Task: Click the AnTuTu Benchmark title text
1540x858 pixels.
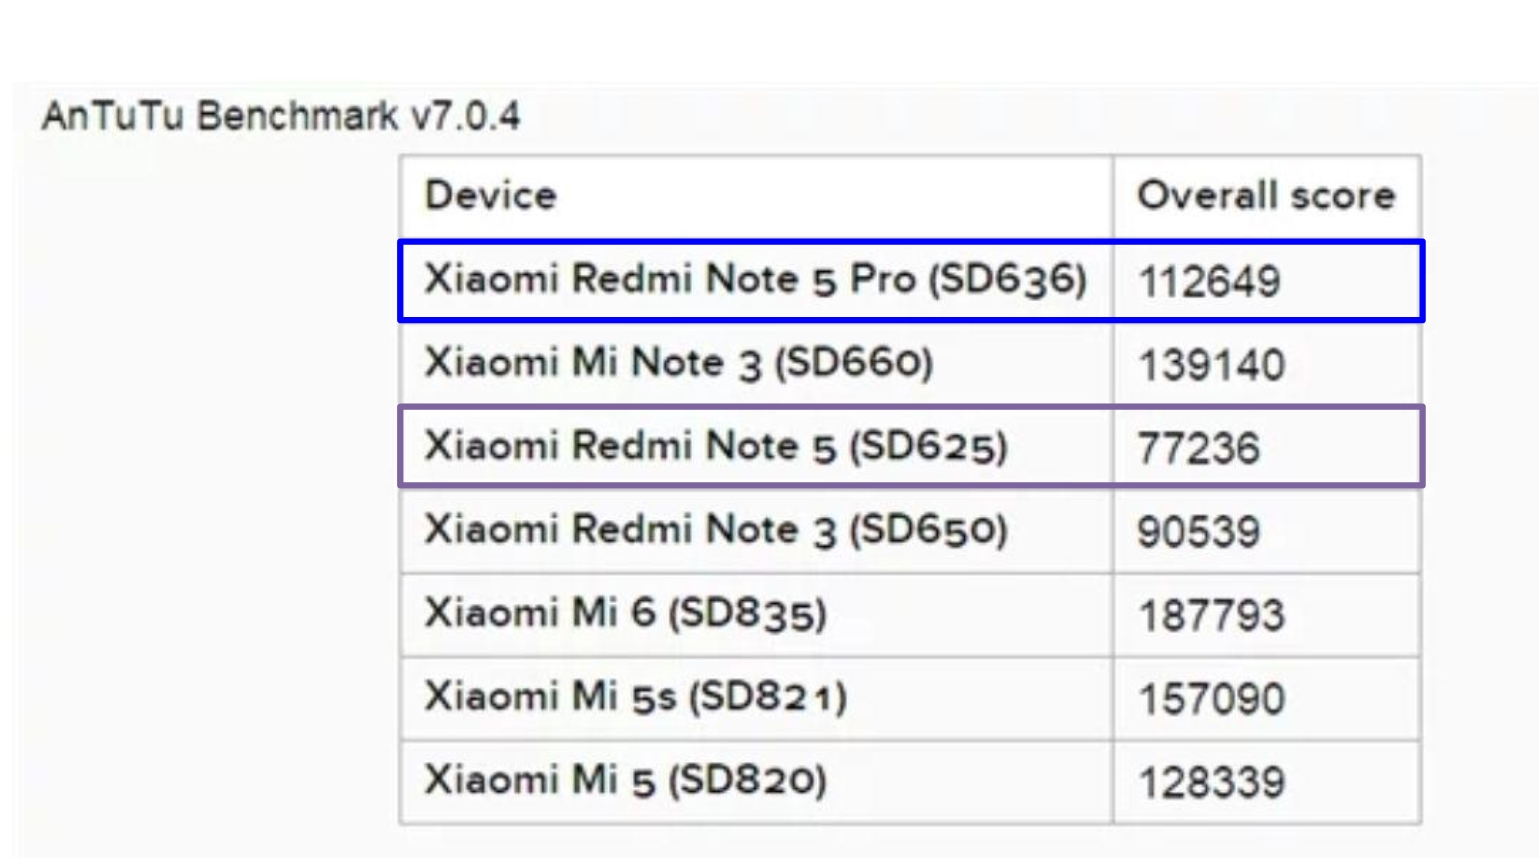Action: 220,116
